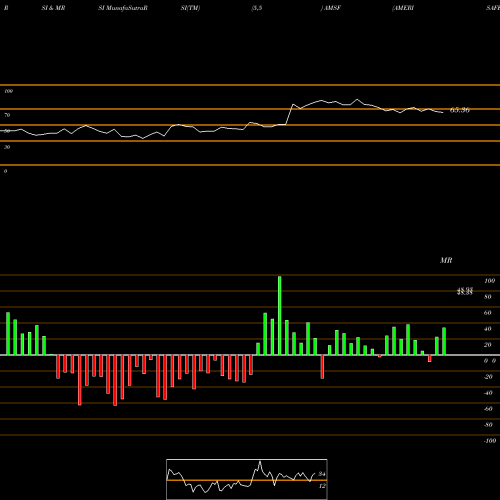Click the RSI axis label 100
Viewport: 500px width, 500px height.
tap(8, 91)
